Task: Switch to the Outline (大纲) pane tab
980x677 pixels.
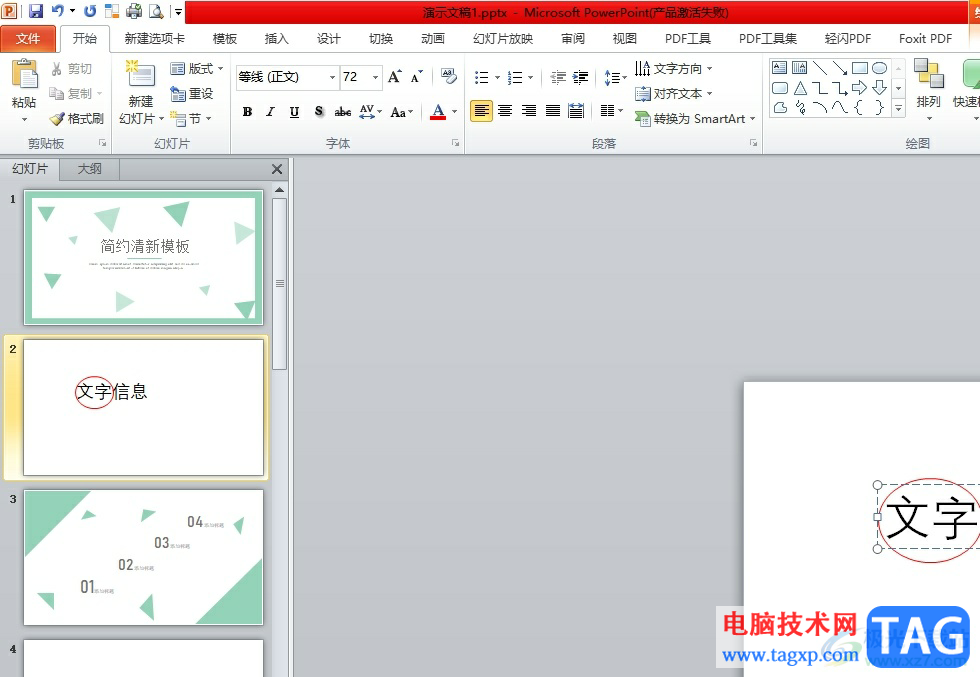Action: 89,169
